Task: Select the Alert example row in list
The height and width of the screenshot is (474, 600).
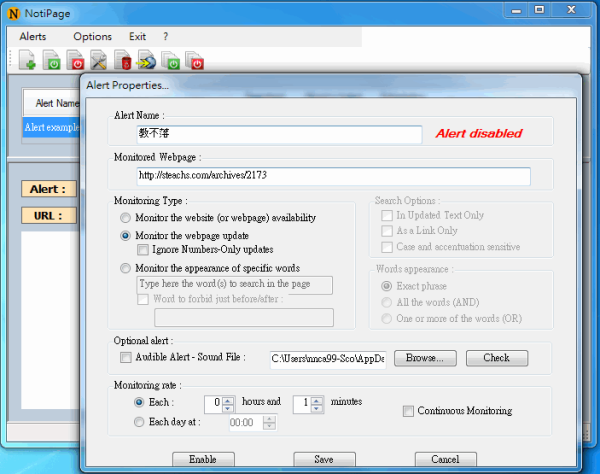Action: (x=52, y=127)
